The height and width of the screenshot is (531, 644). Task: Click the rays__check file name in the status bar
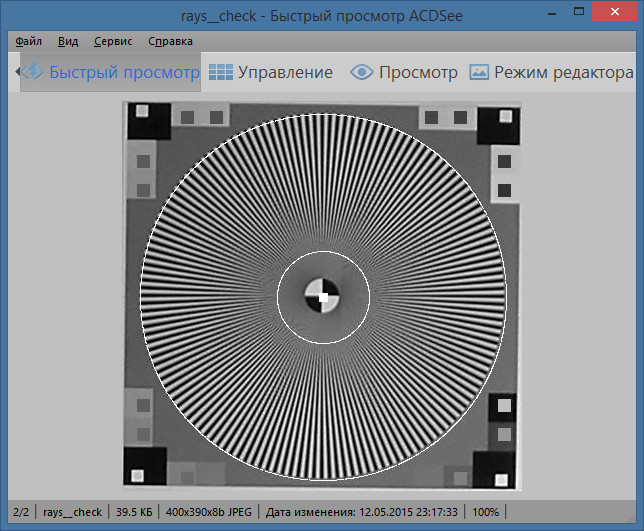pyautogui.click(x=72, y=512)
